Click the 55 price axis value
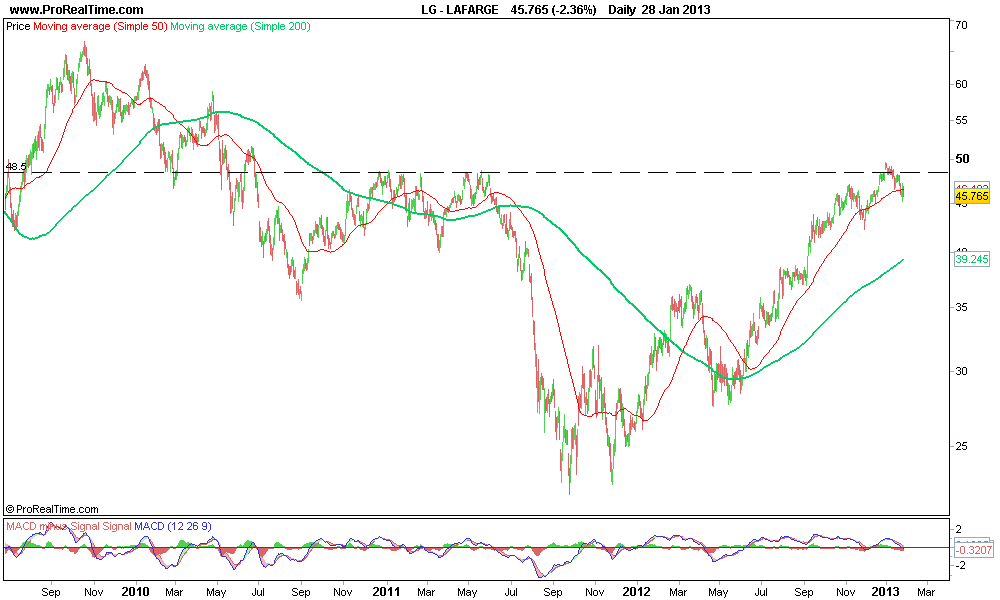This screenshot has width=1000, height=600. pyautogui.click(x=961, y=121)
